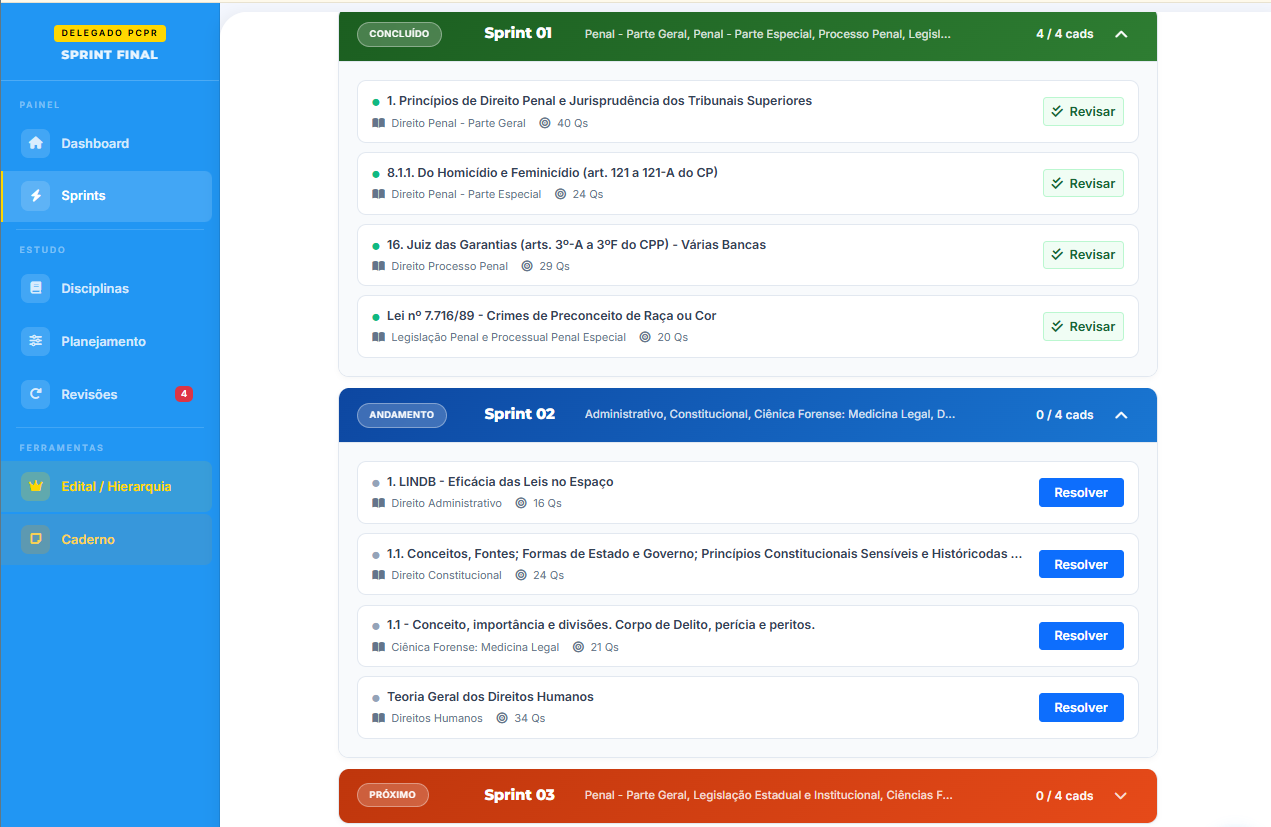Click the ANDAMENTO status badge

[402, 415]
